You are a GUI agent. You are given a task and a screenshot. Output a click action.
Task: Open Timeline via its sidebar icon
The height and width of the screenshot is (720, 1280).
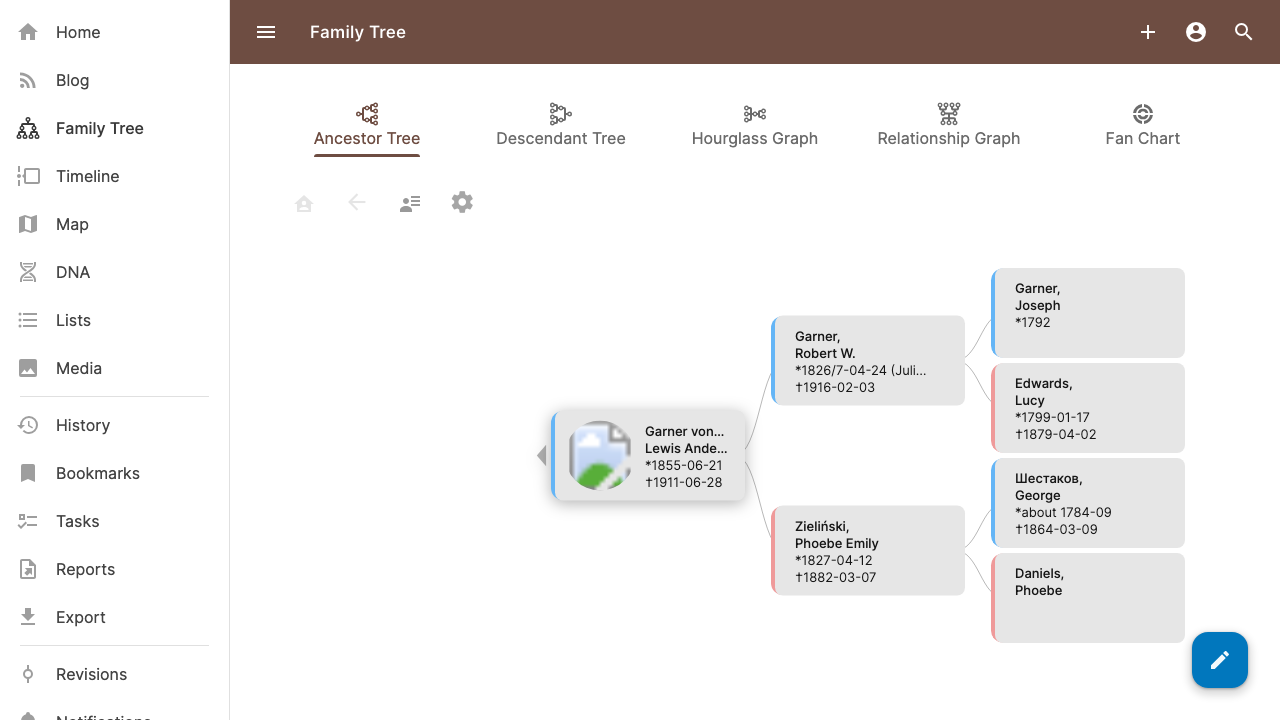28,176
